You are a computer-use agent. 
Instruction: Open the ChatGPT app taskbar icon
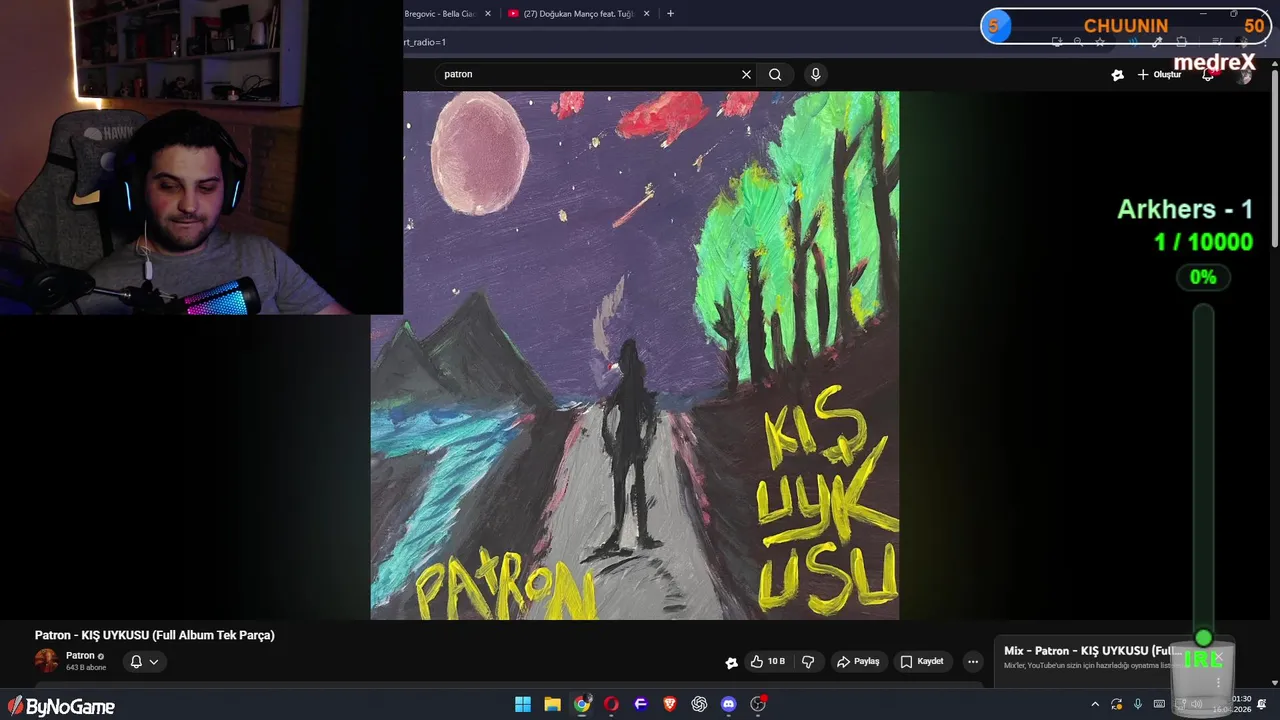699,704
